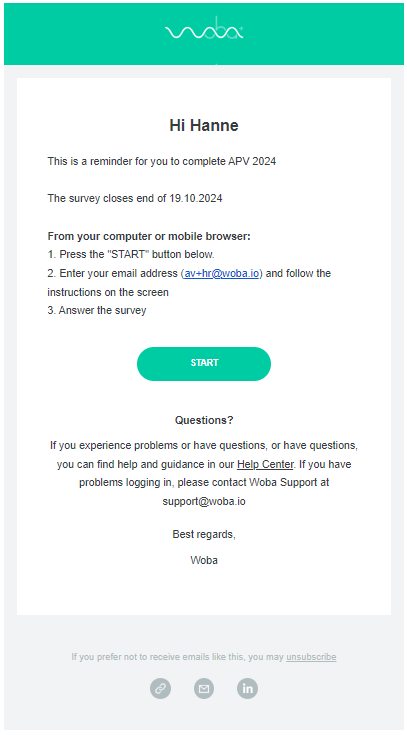Click the "If you prefer not to receive emails" footer text
The height and width of the screenshot is (735, 407).
click(x=178, y=657)
